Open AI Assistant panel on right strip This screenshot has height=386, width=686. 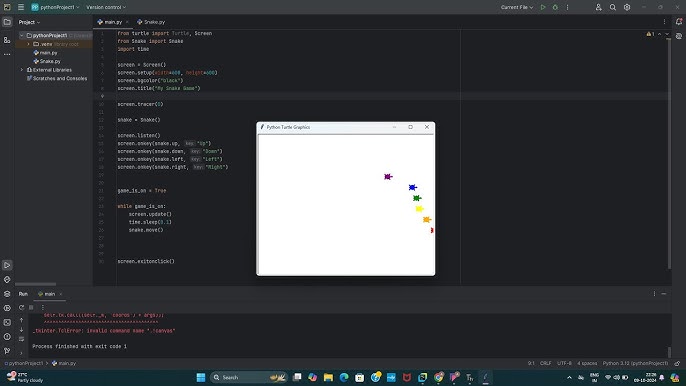click(679, 36)
